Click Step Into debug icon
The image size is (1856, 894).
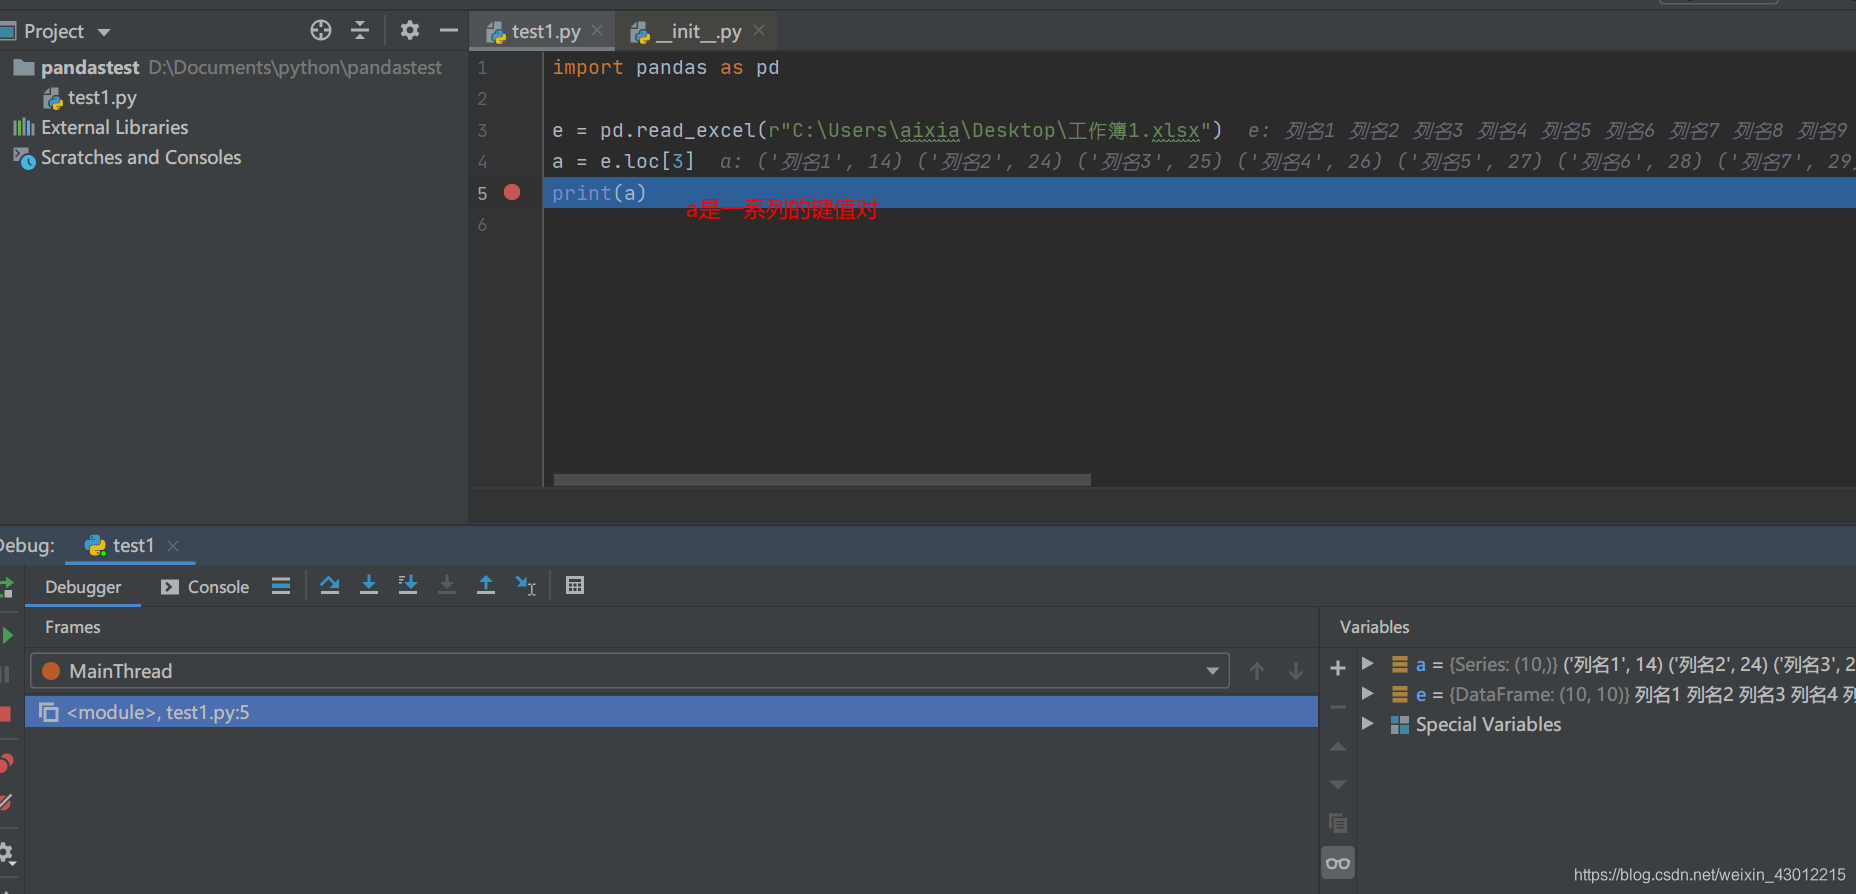369,585
